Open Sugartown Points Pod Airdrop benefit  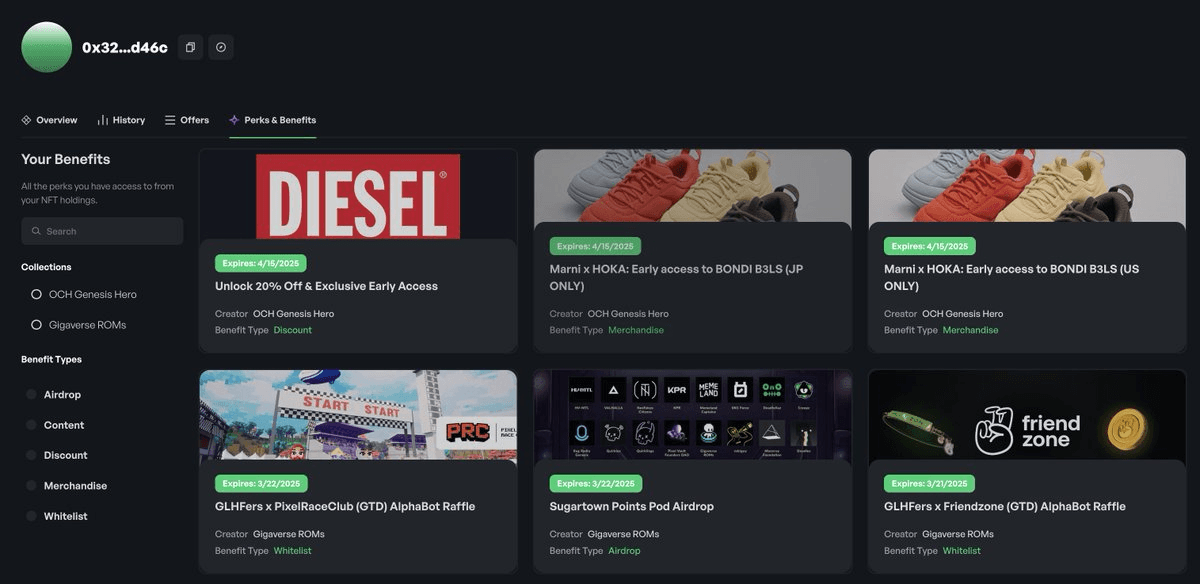tap(632, 506)
